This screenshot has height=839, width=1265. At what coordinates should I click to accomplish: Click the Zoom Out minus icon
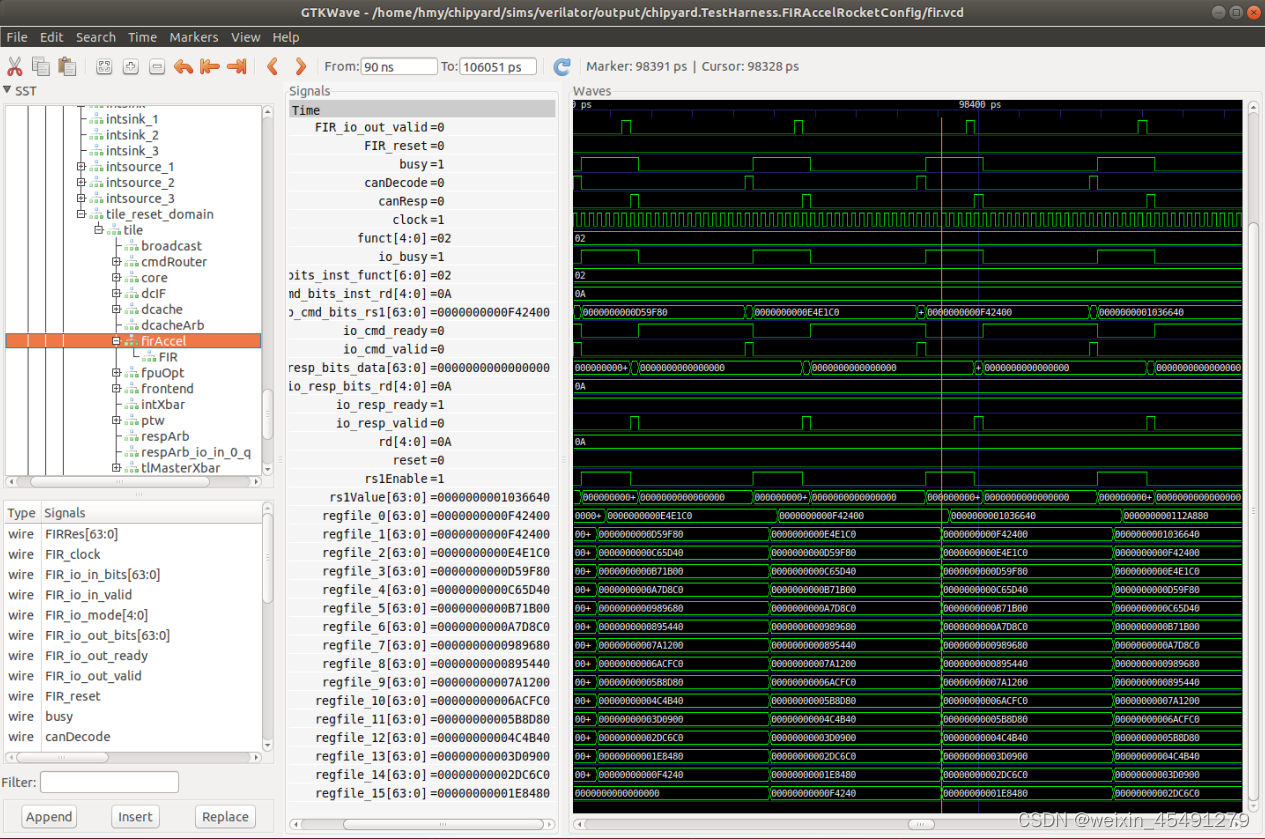[x=157, y=67]
